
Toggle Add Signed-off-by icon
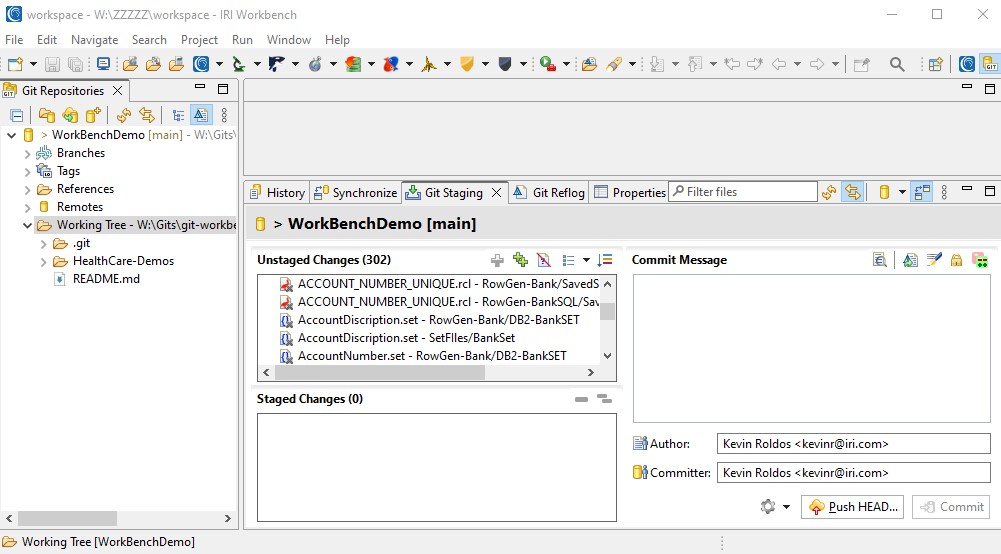pyautogui.click(x=934, y=260)
